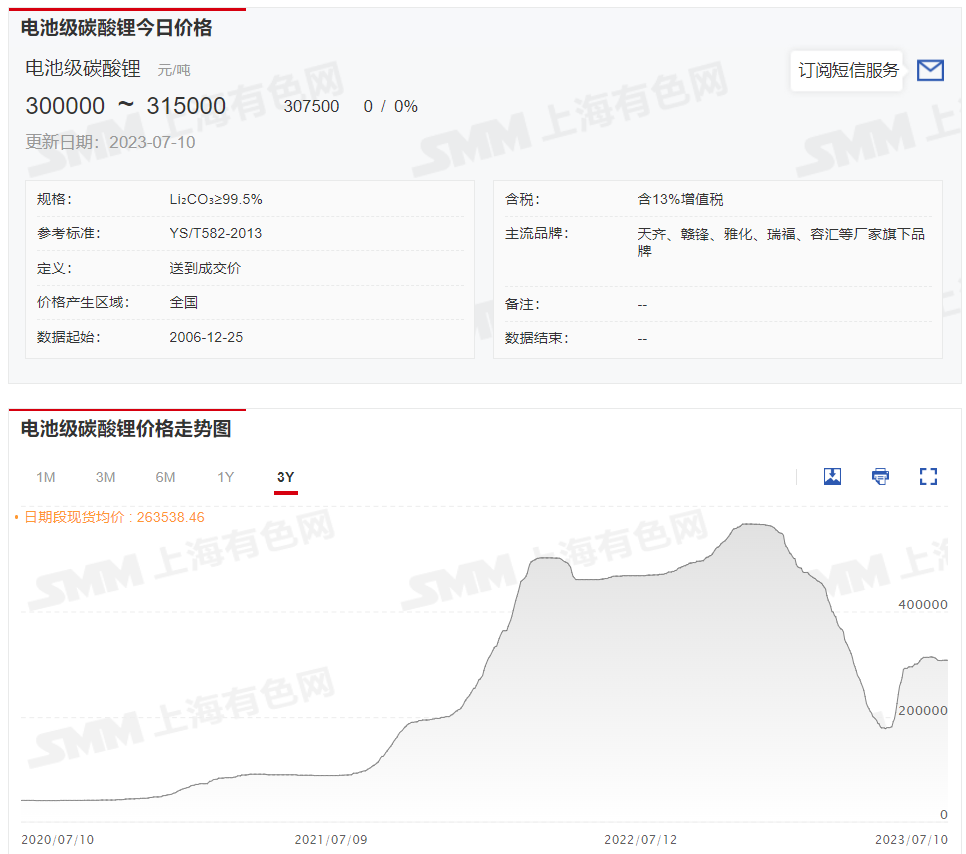Click the 元/吨 unit label
The width and height of the screenshot is (966, 854).
pos(174,70)
